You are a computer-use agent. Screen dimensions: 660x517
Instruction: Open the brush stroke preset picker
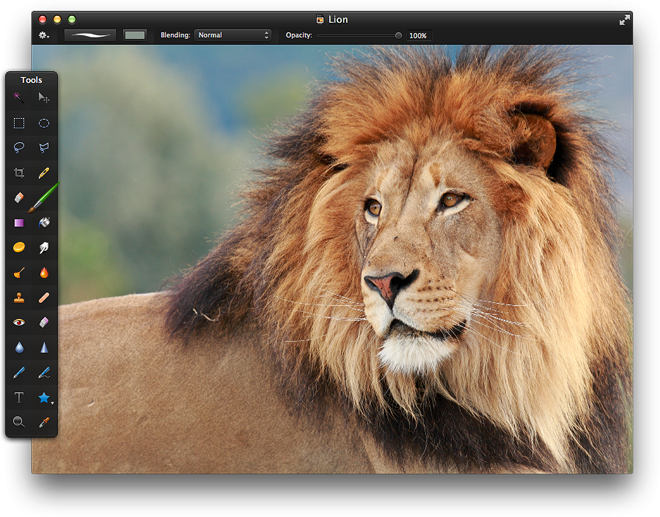click(x=90, y=35)
